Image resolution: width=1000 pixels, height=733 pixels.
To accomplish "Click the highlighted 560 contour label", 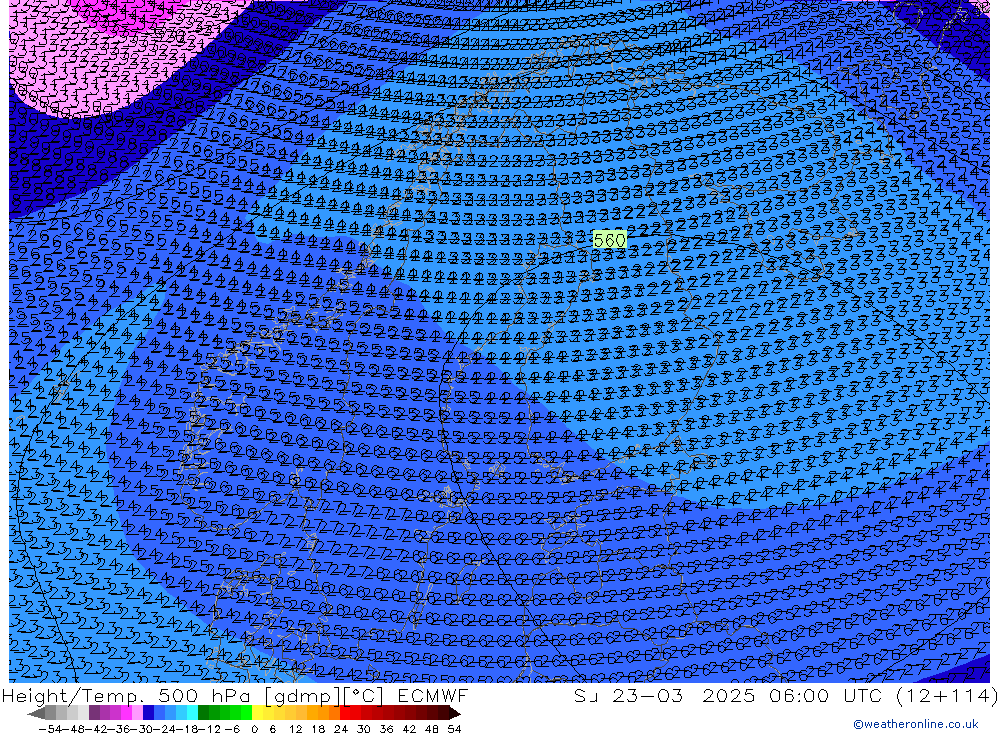I will click(x=610, y=240).
